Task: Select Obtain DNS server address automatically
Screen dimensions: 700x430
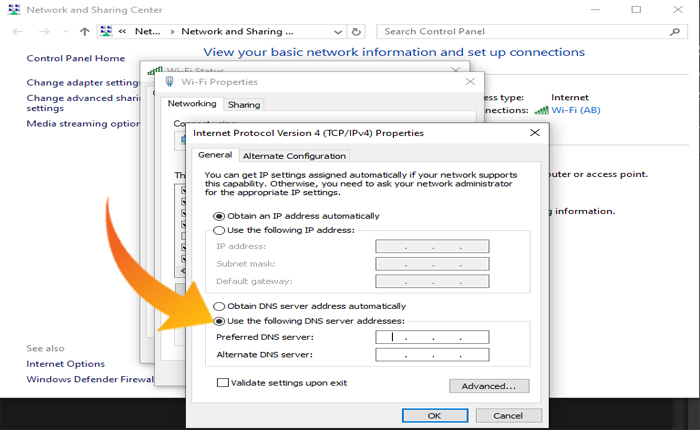Action: [219, 306]
